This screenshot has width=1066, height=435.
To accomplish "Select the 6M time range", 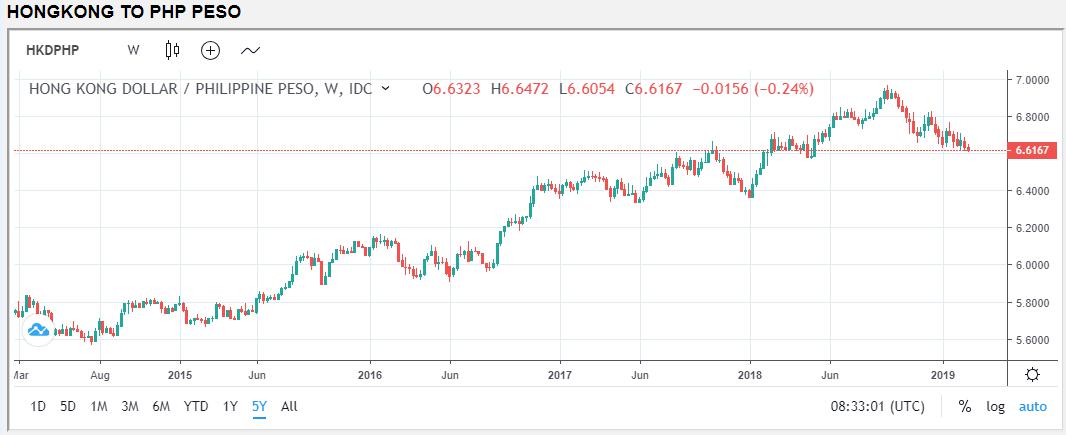I will coord(161,406).
